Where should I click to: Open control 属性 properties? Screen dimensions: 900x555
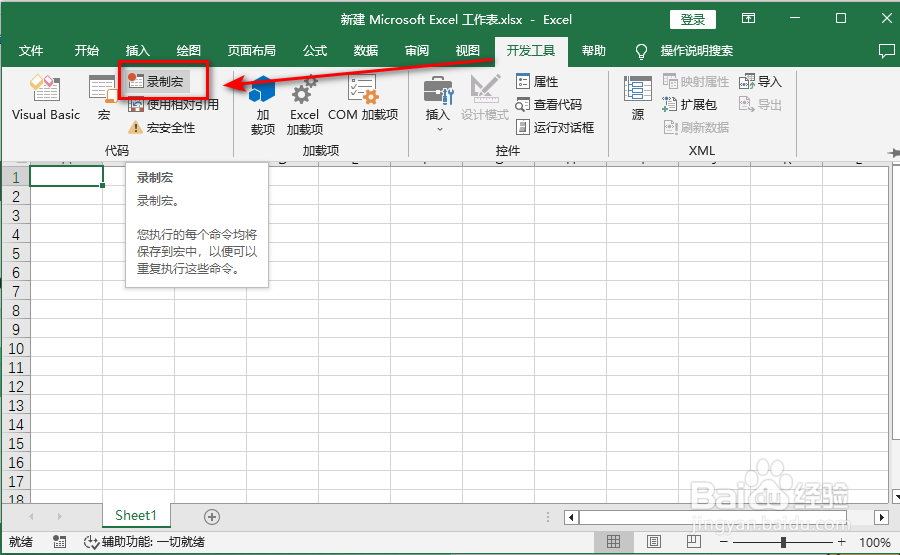[x=537, y=81]
